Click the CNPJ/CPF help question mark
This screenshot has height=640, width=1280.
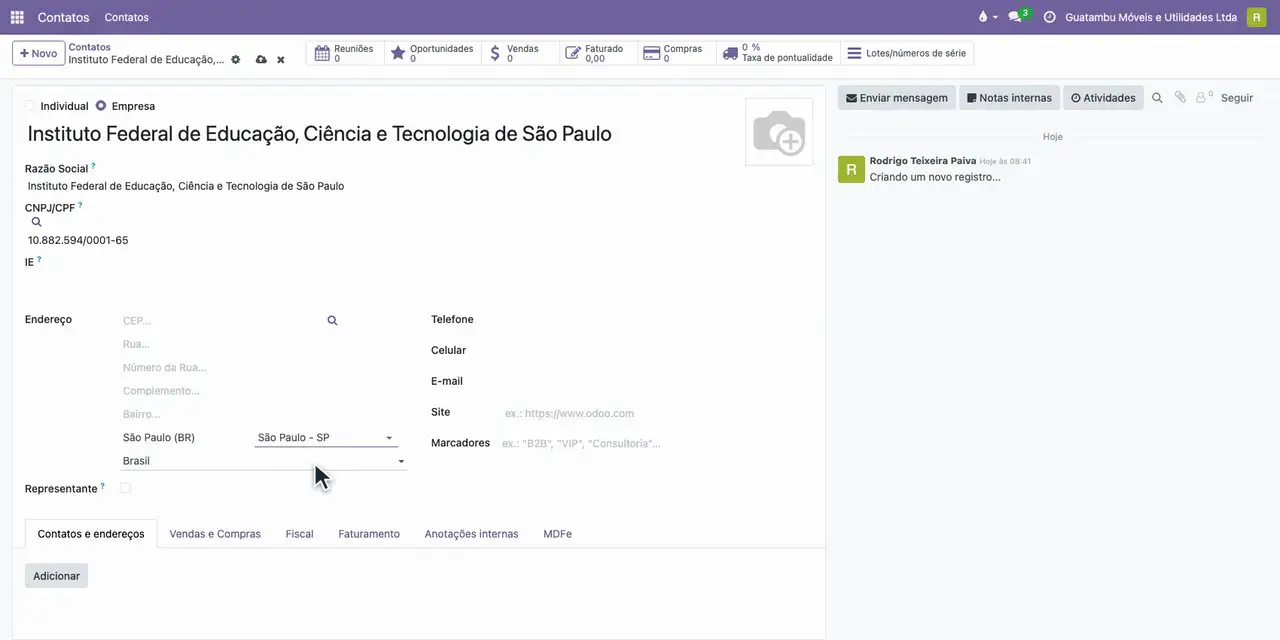[80, 205]
